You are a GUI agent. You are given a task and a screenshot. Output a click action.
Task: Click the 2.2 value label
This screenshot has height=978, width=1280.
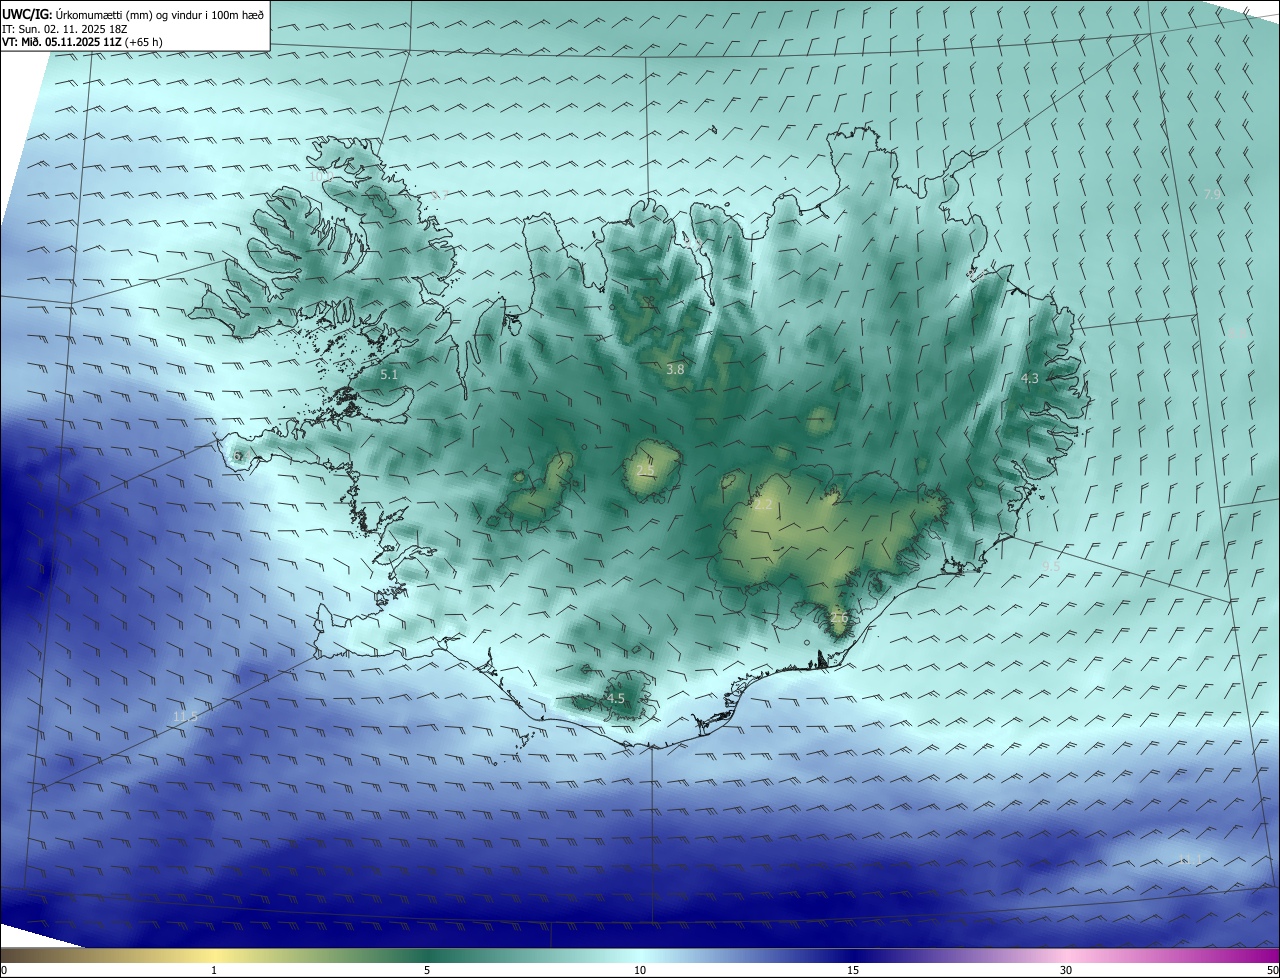(x=763, y=505)
